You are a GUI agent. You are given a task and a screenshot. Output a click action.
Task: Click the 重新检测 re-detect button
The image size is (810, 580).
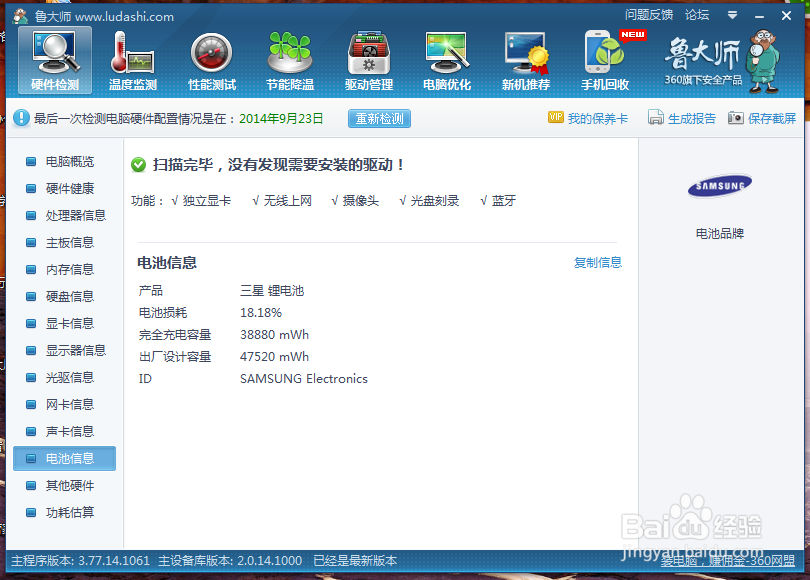[x=379, y=119]
